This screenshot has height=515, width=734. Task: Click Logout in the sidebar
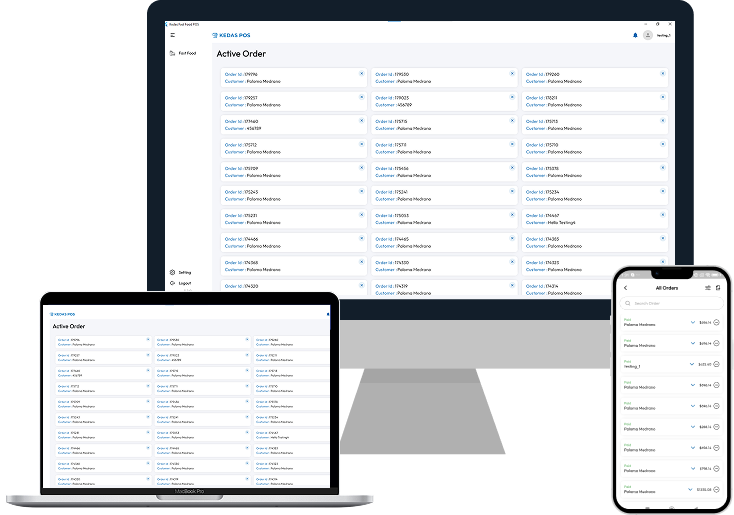click(x=183, y=283)
